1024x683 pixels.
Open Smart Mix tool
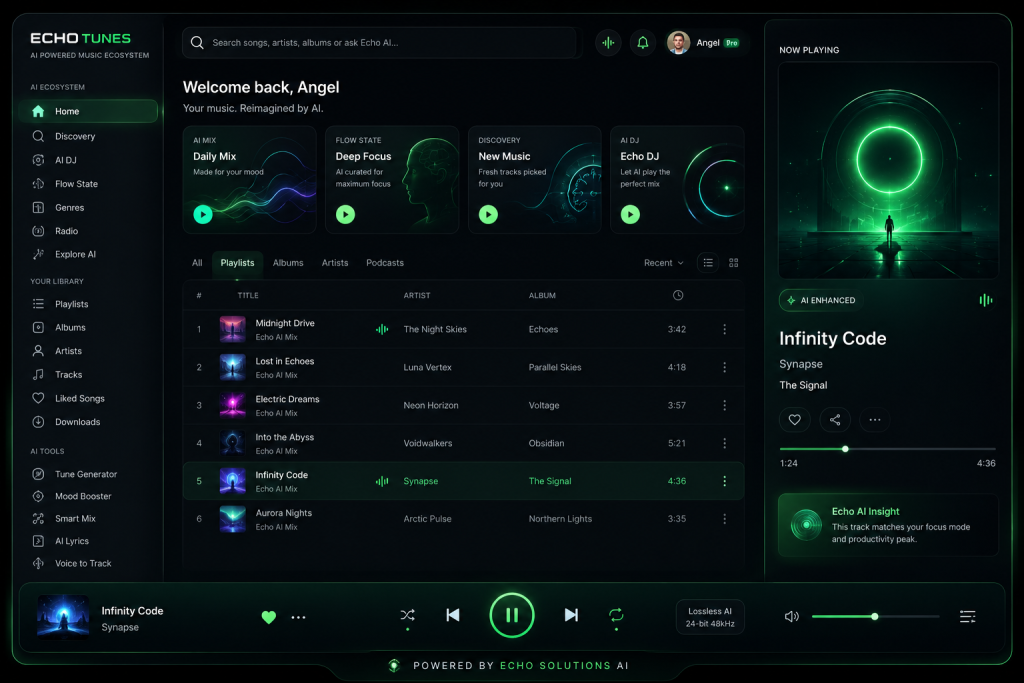point(64,518)
